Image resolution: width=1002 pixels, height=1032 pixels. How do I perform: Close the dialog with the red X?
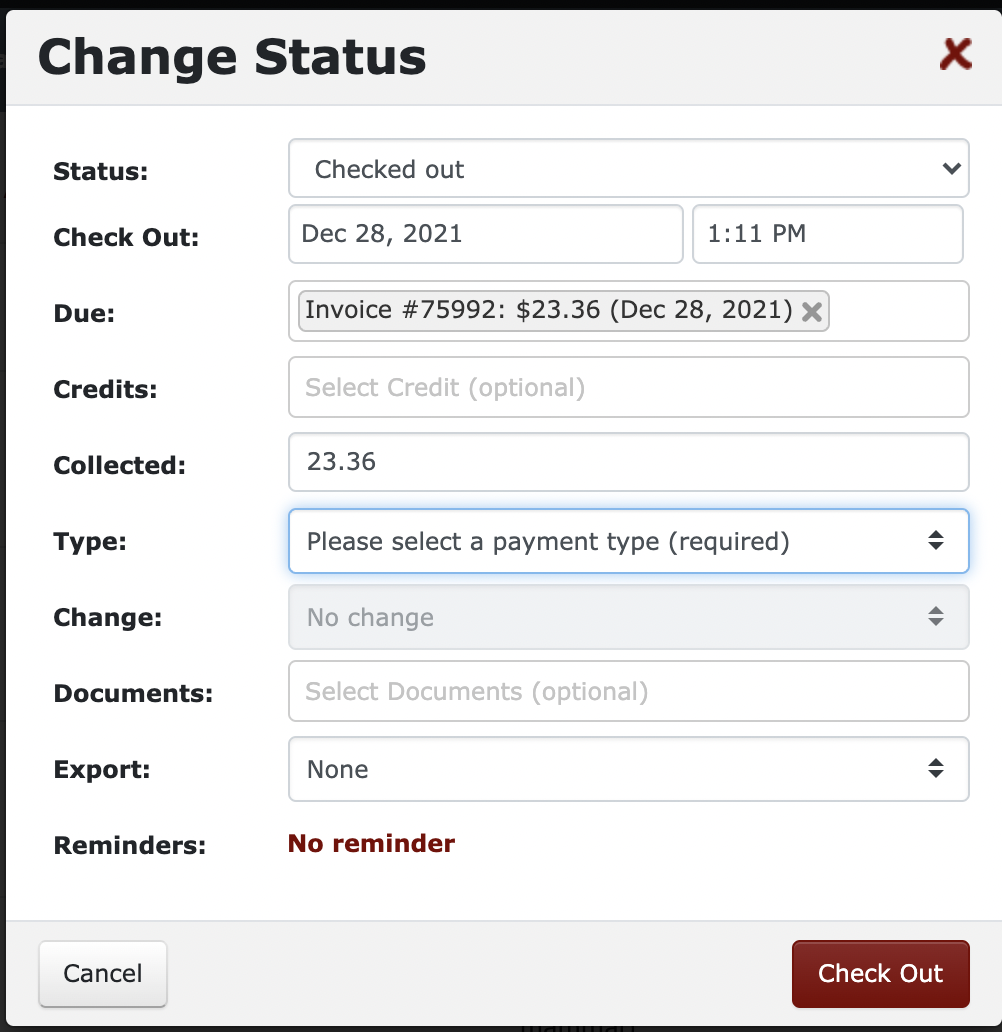(956, 54)
